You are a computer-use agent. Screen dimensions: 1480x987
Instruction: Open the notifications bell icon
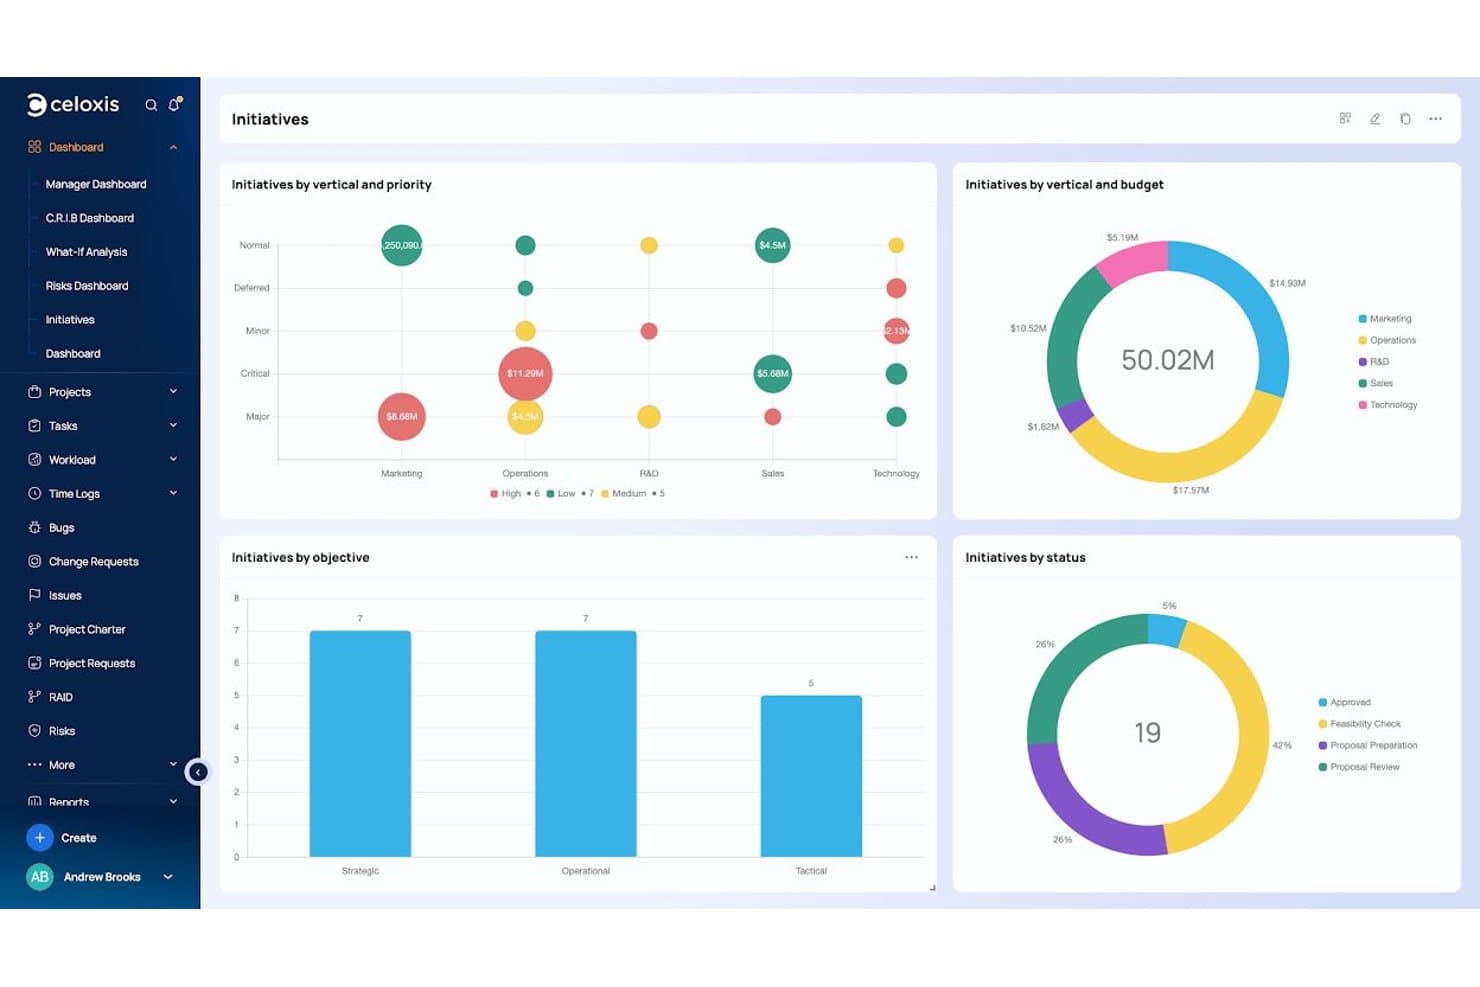(175, 104)
